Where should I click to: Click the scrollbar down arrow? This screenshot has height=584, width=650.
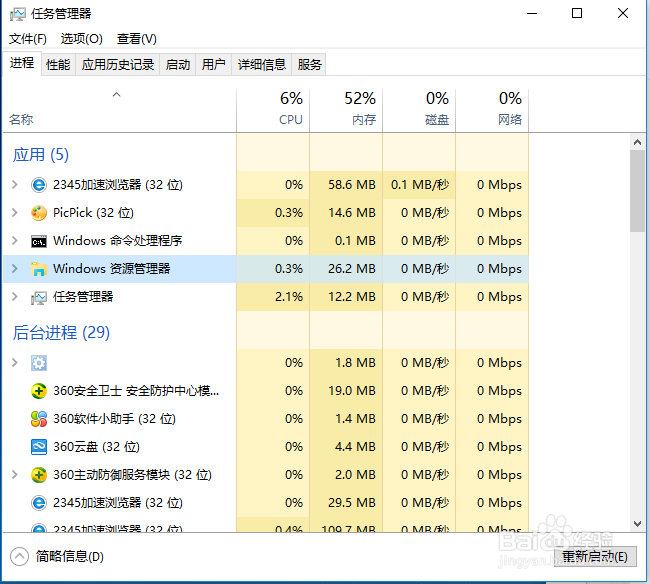638,524
